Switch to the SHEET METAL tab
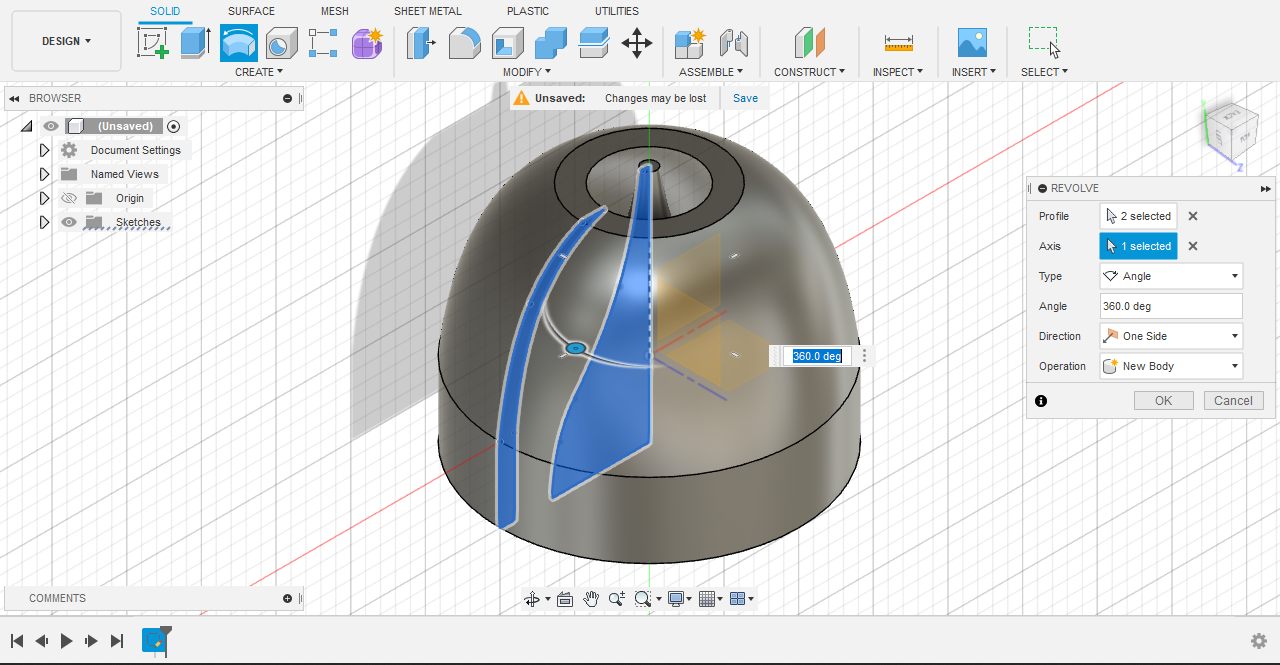This screenshot has width=1280, height=665. tap(428, 11)
